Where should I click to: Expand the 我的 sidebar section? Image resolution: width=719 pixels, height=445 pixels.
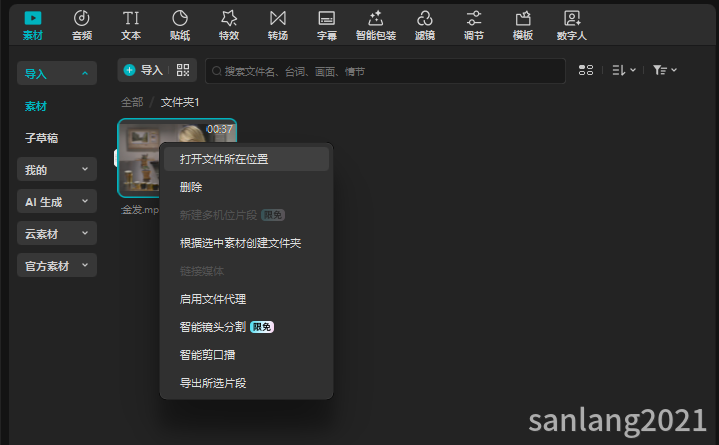pyautogui.click(x=57, y=170)
